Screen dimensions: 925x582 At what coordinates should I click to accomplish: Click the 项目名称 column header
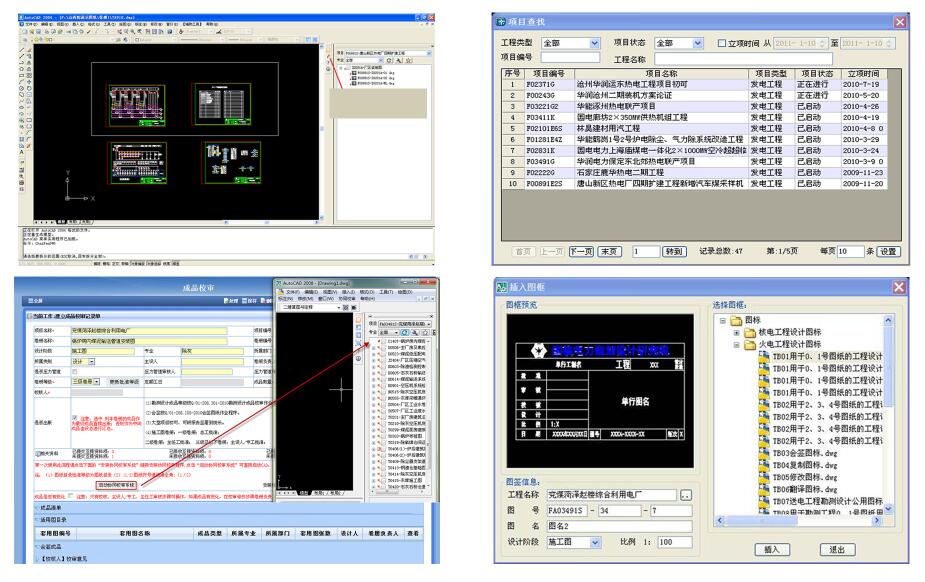tap(661, 74)
